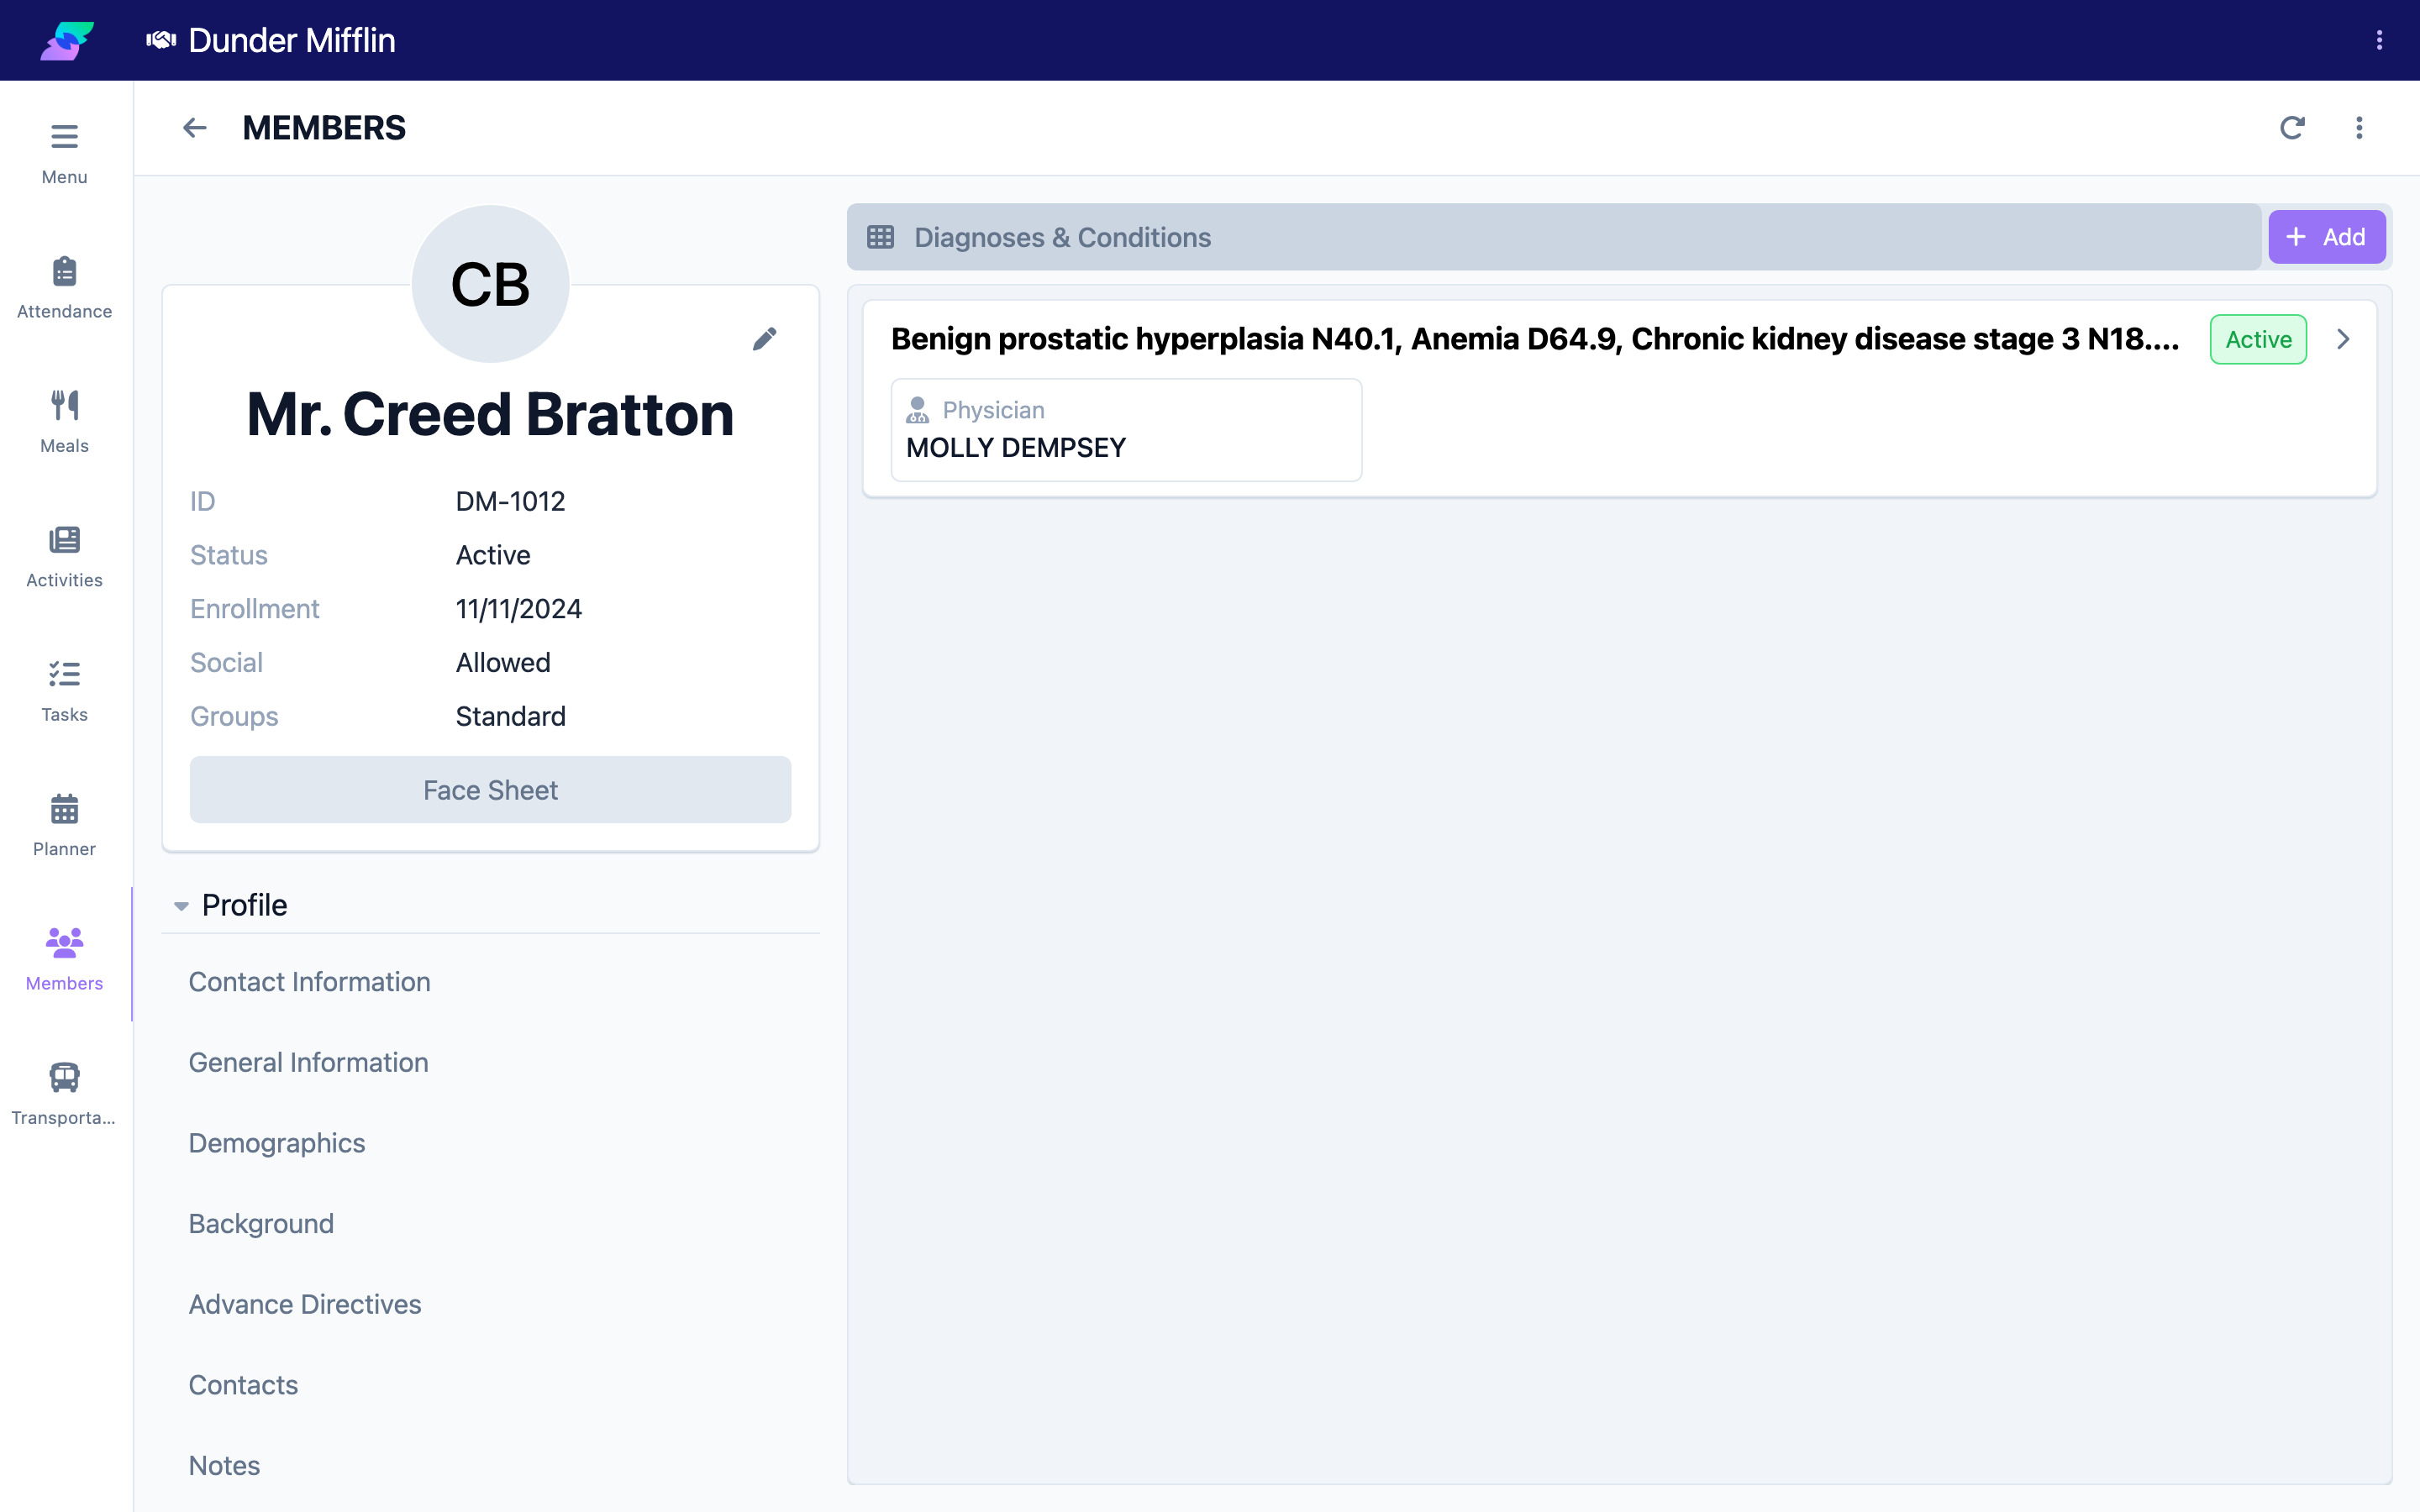The image size is (2420, 1512).
Task: Refresh the member page
Action: [2292, 128]
